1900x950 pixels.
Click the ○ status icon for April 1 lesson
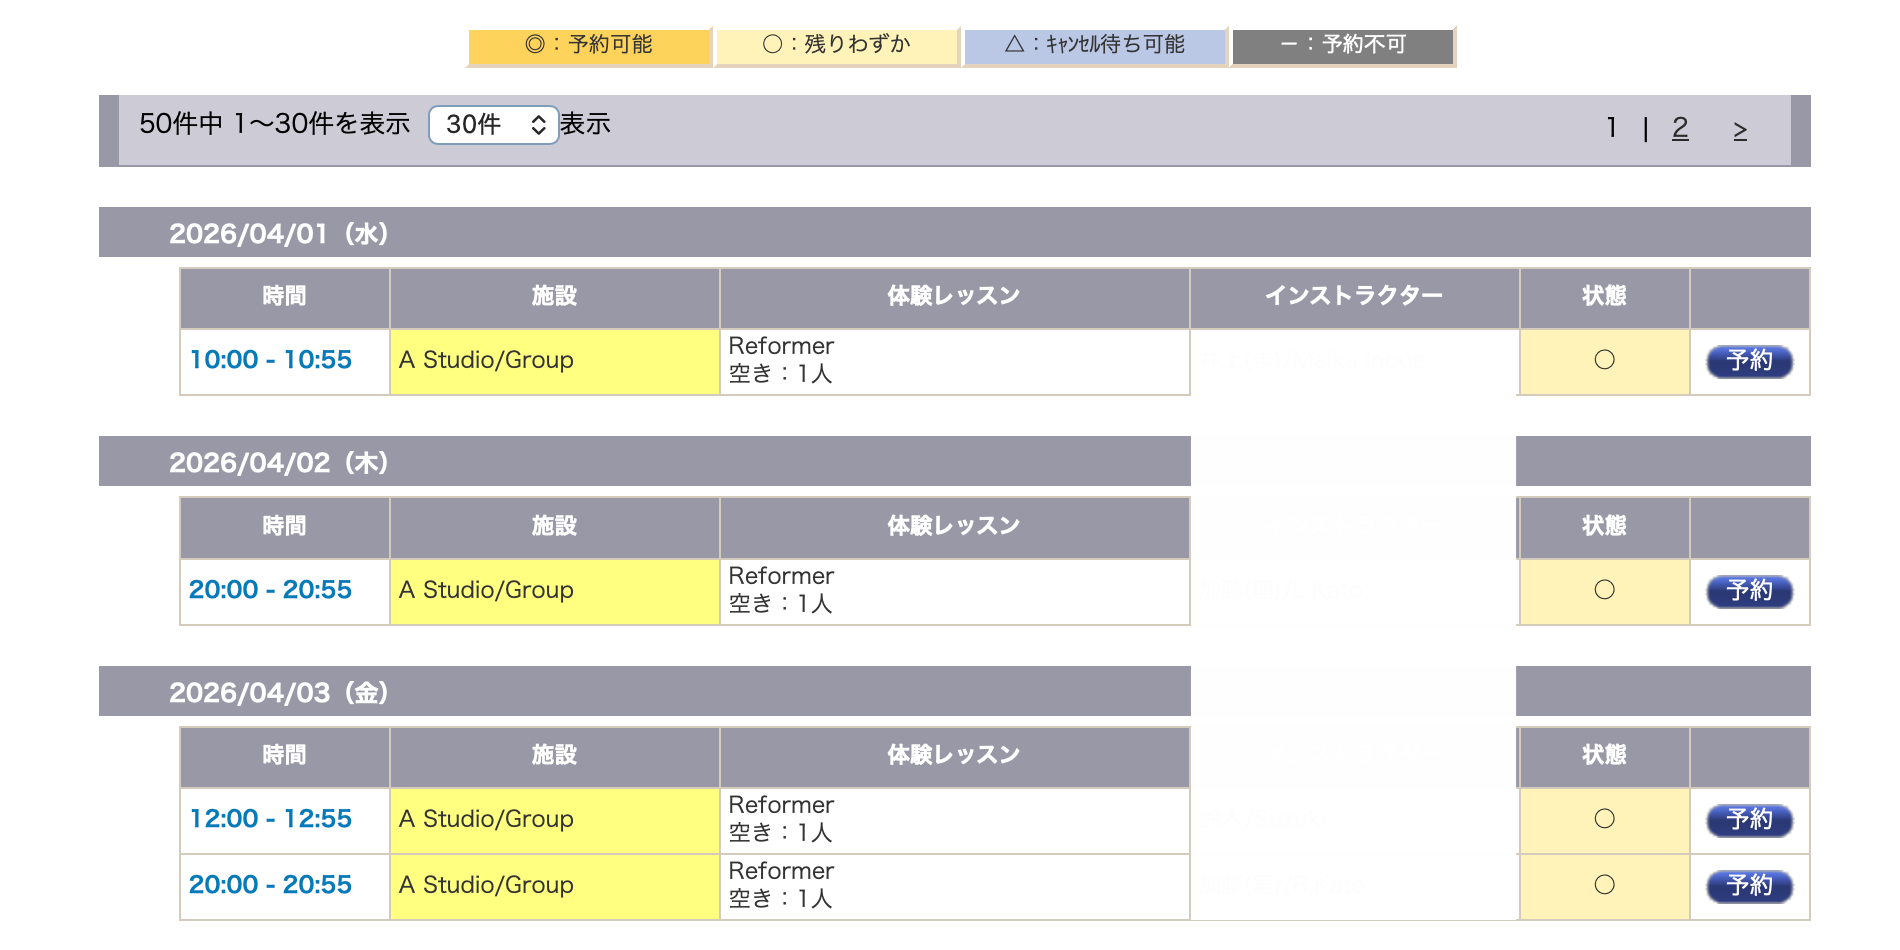click(x=1603, y=361)
